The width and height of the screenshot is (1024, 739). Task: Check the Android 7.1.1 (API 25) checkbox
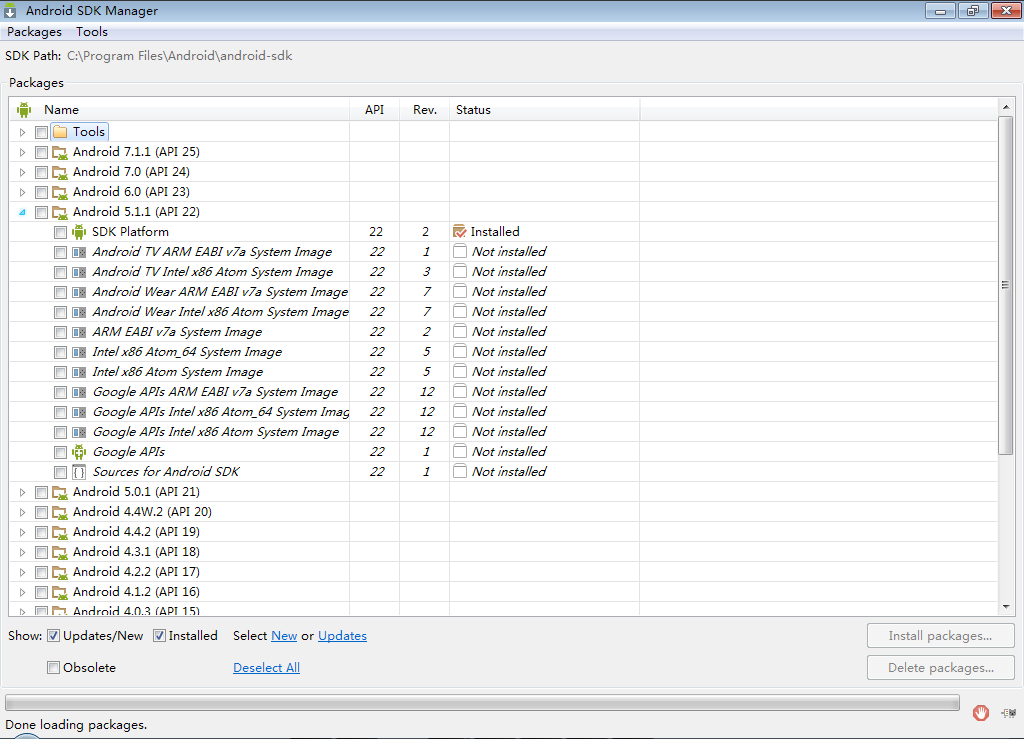(41, 153)
